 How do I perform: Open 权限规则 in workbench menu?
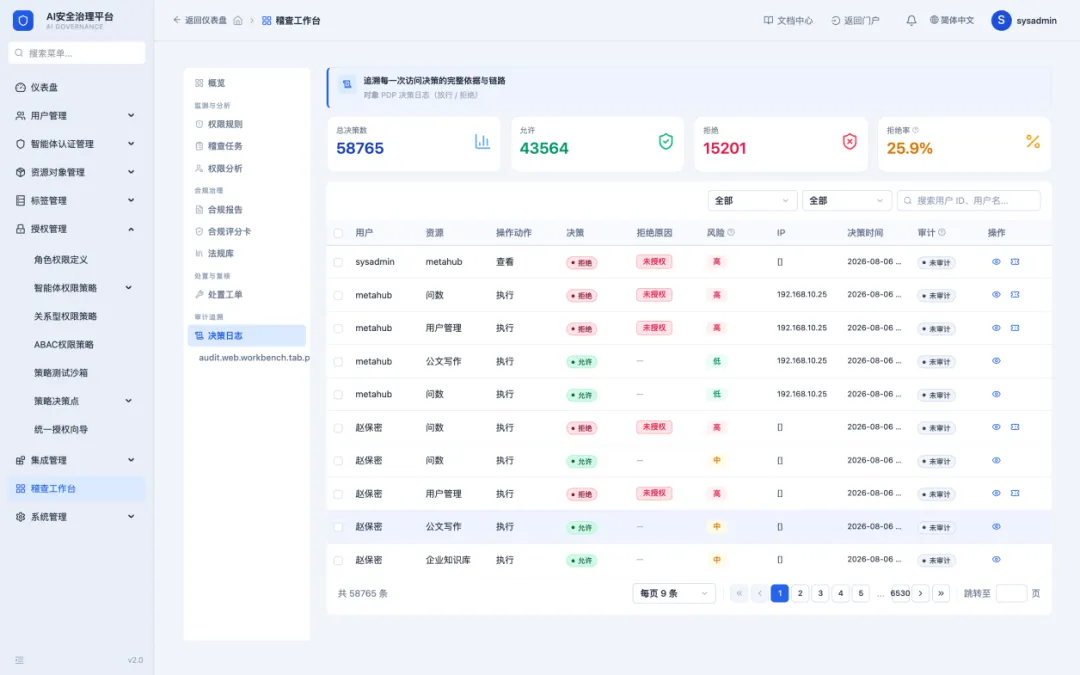(x=225, y=124)
